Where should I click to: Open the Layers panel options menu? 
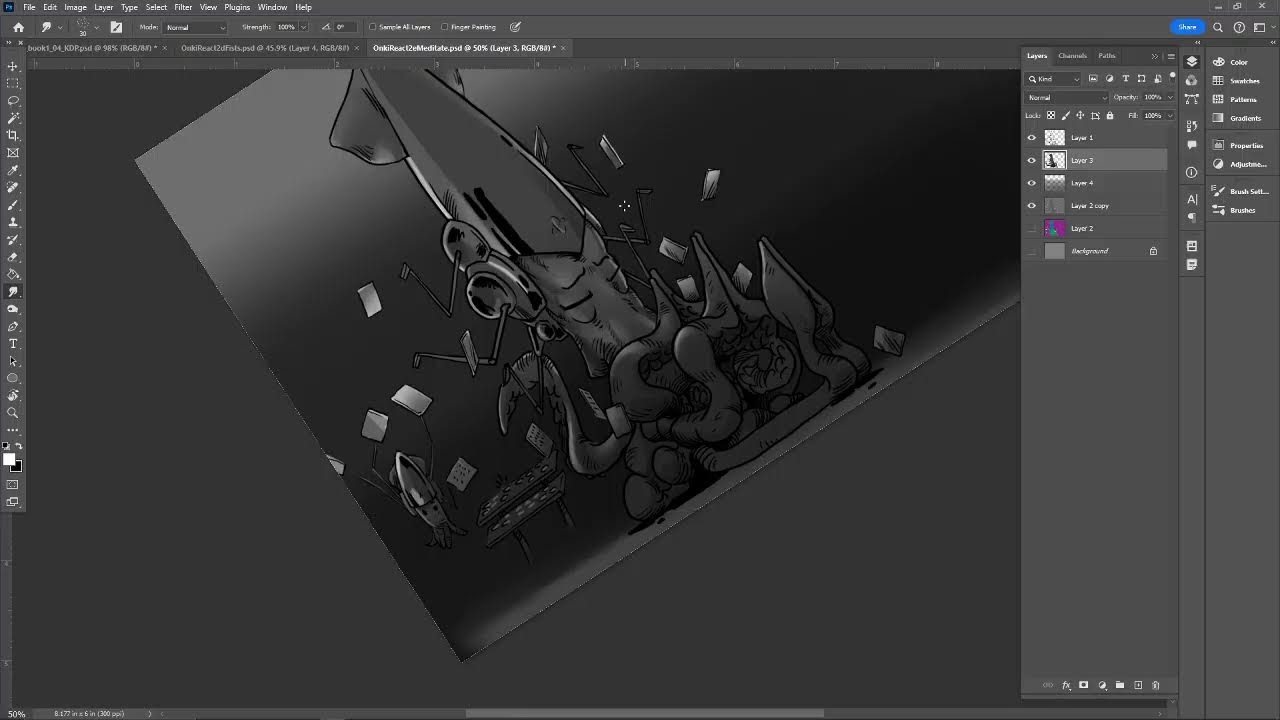[1171, 56]
